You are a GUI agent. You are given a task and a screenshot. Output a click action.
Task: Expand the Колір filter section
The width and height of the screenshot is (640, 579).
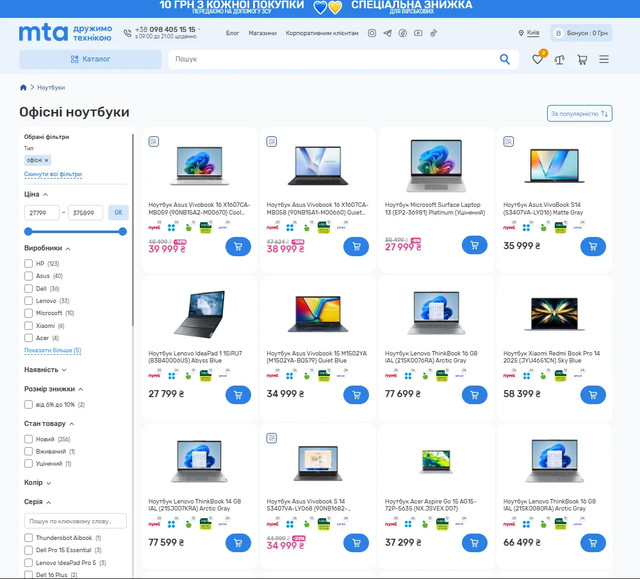tap(38, 483)
